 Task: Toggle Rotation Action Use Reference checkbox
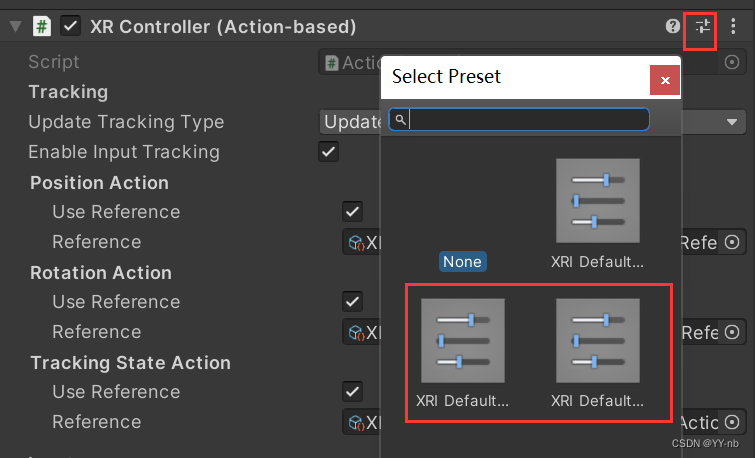pos(352,302)
